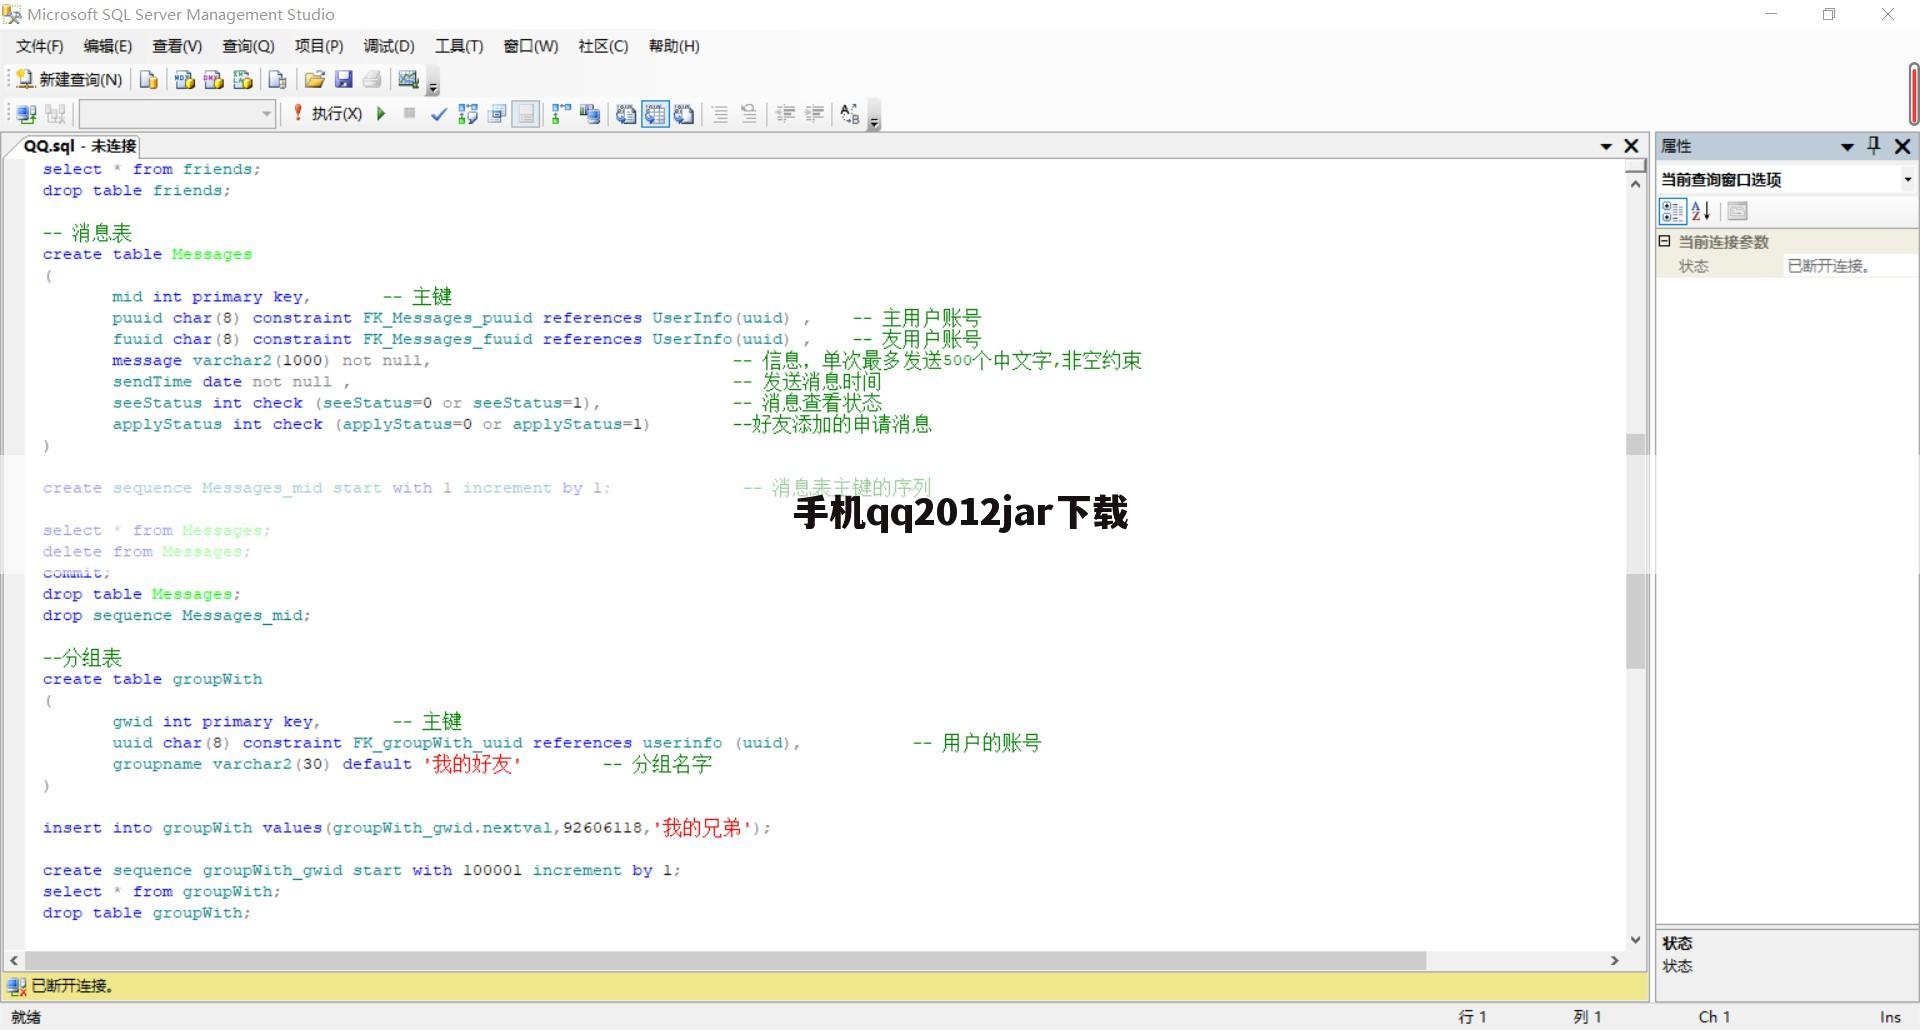Toggle Include Actual Execution Plan
This screenshot has width=1920, height=1030.
click(x=561, y=114)
